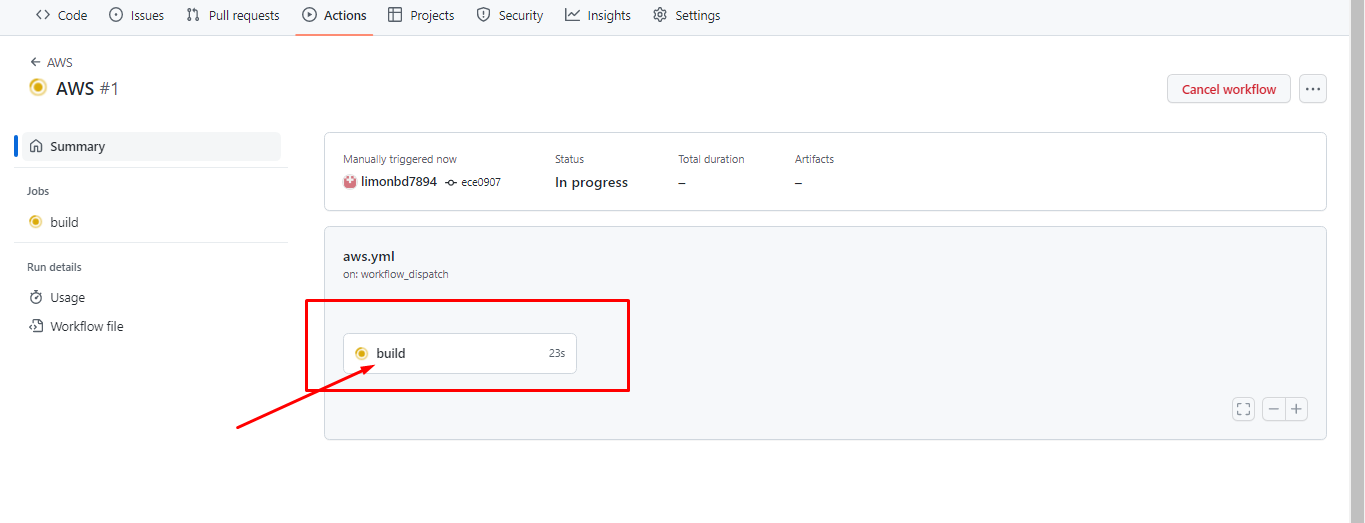The image size is (1365, 523).
Task: Open the Code tab
Action: pos(61,15)
